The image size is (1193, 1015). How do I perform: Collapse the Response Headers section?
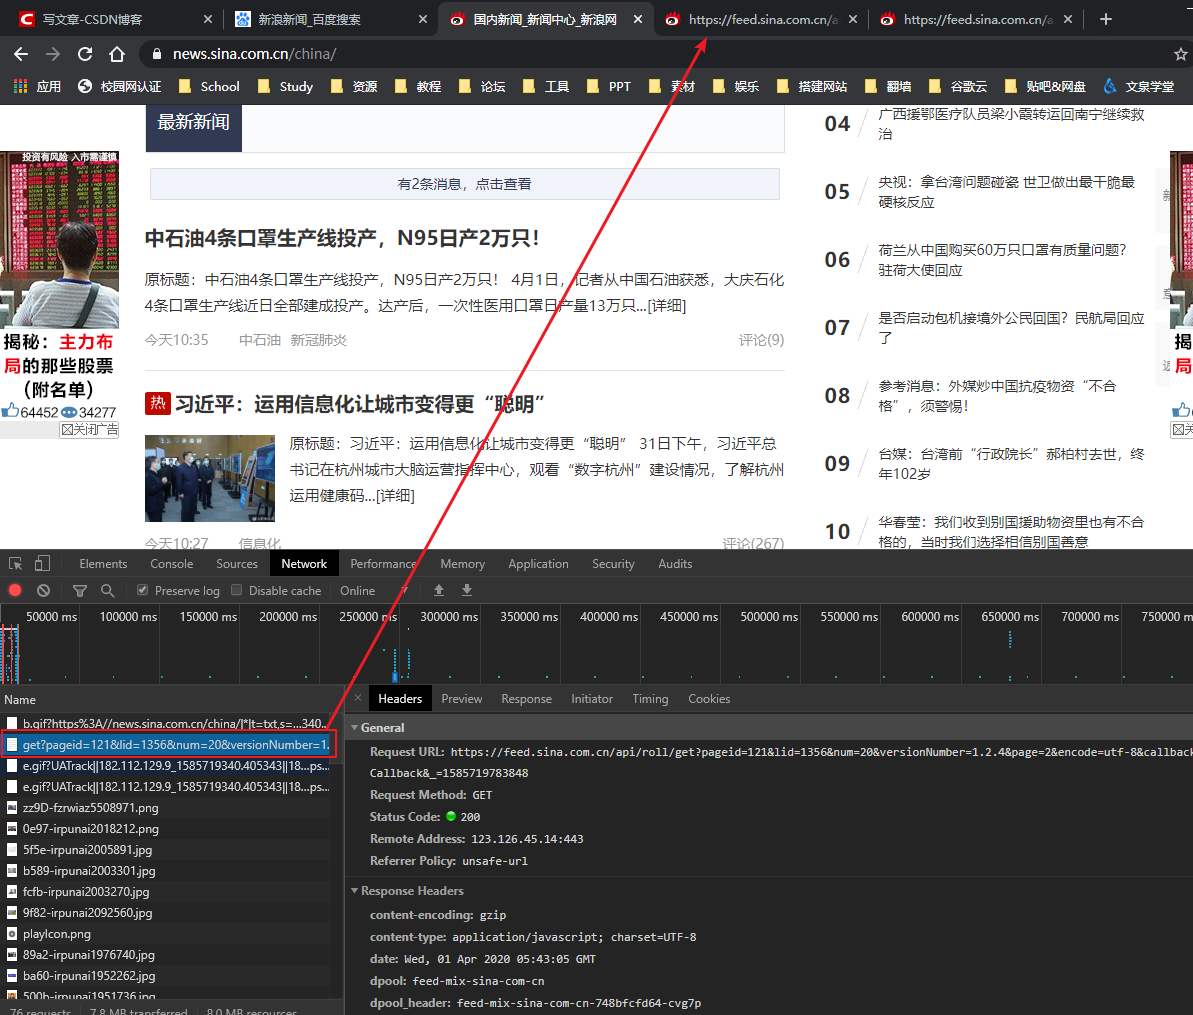tap(355, 890)
